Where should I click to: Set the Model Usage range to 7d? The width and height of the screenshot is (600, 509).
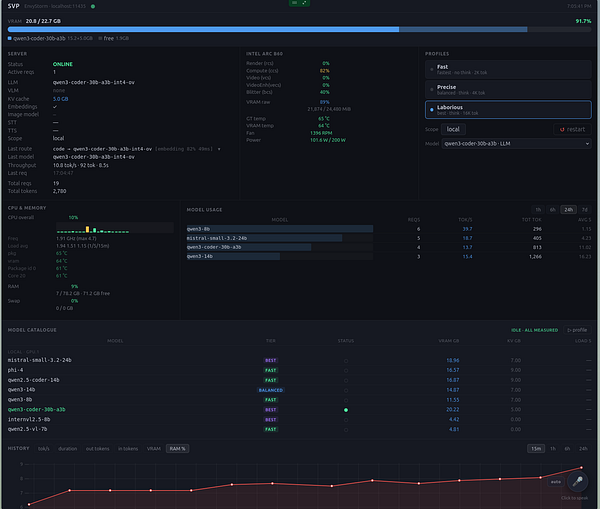[x=585, y=210]
